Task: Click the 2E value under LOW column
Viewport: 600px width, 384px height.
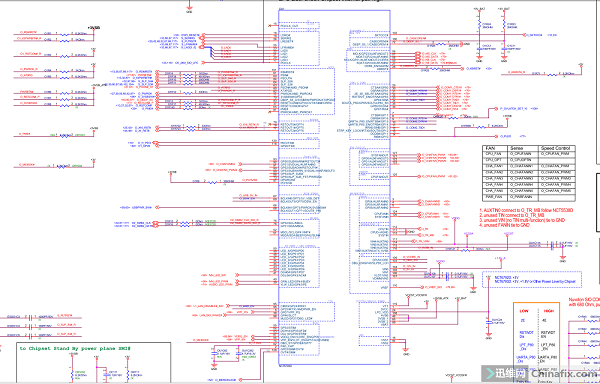Action: [523, 321]
